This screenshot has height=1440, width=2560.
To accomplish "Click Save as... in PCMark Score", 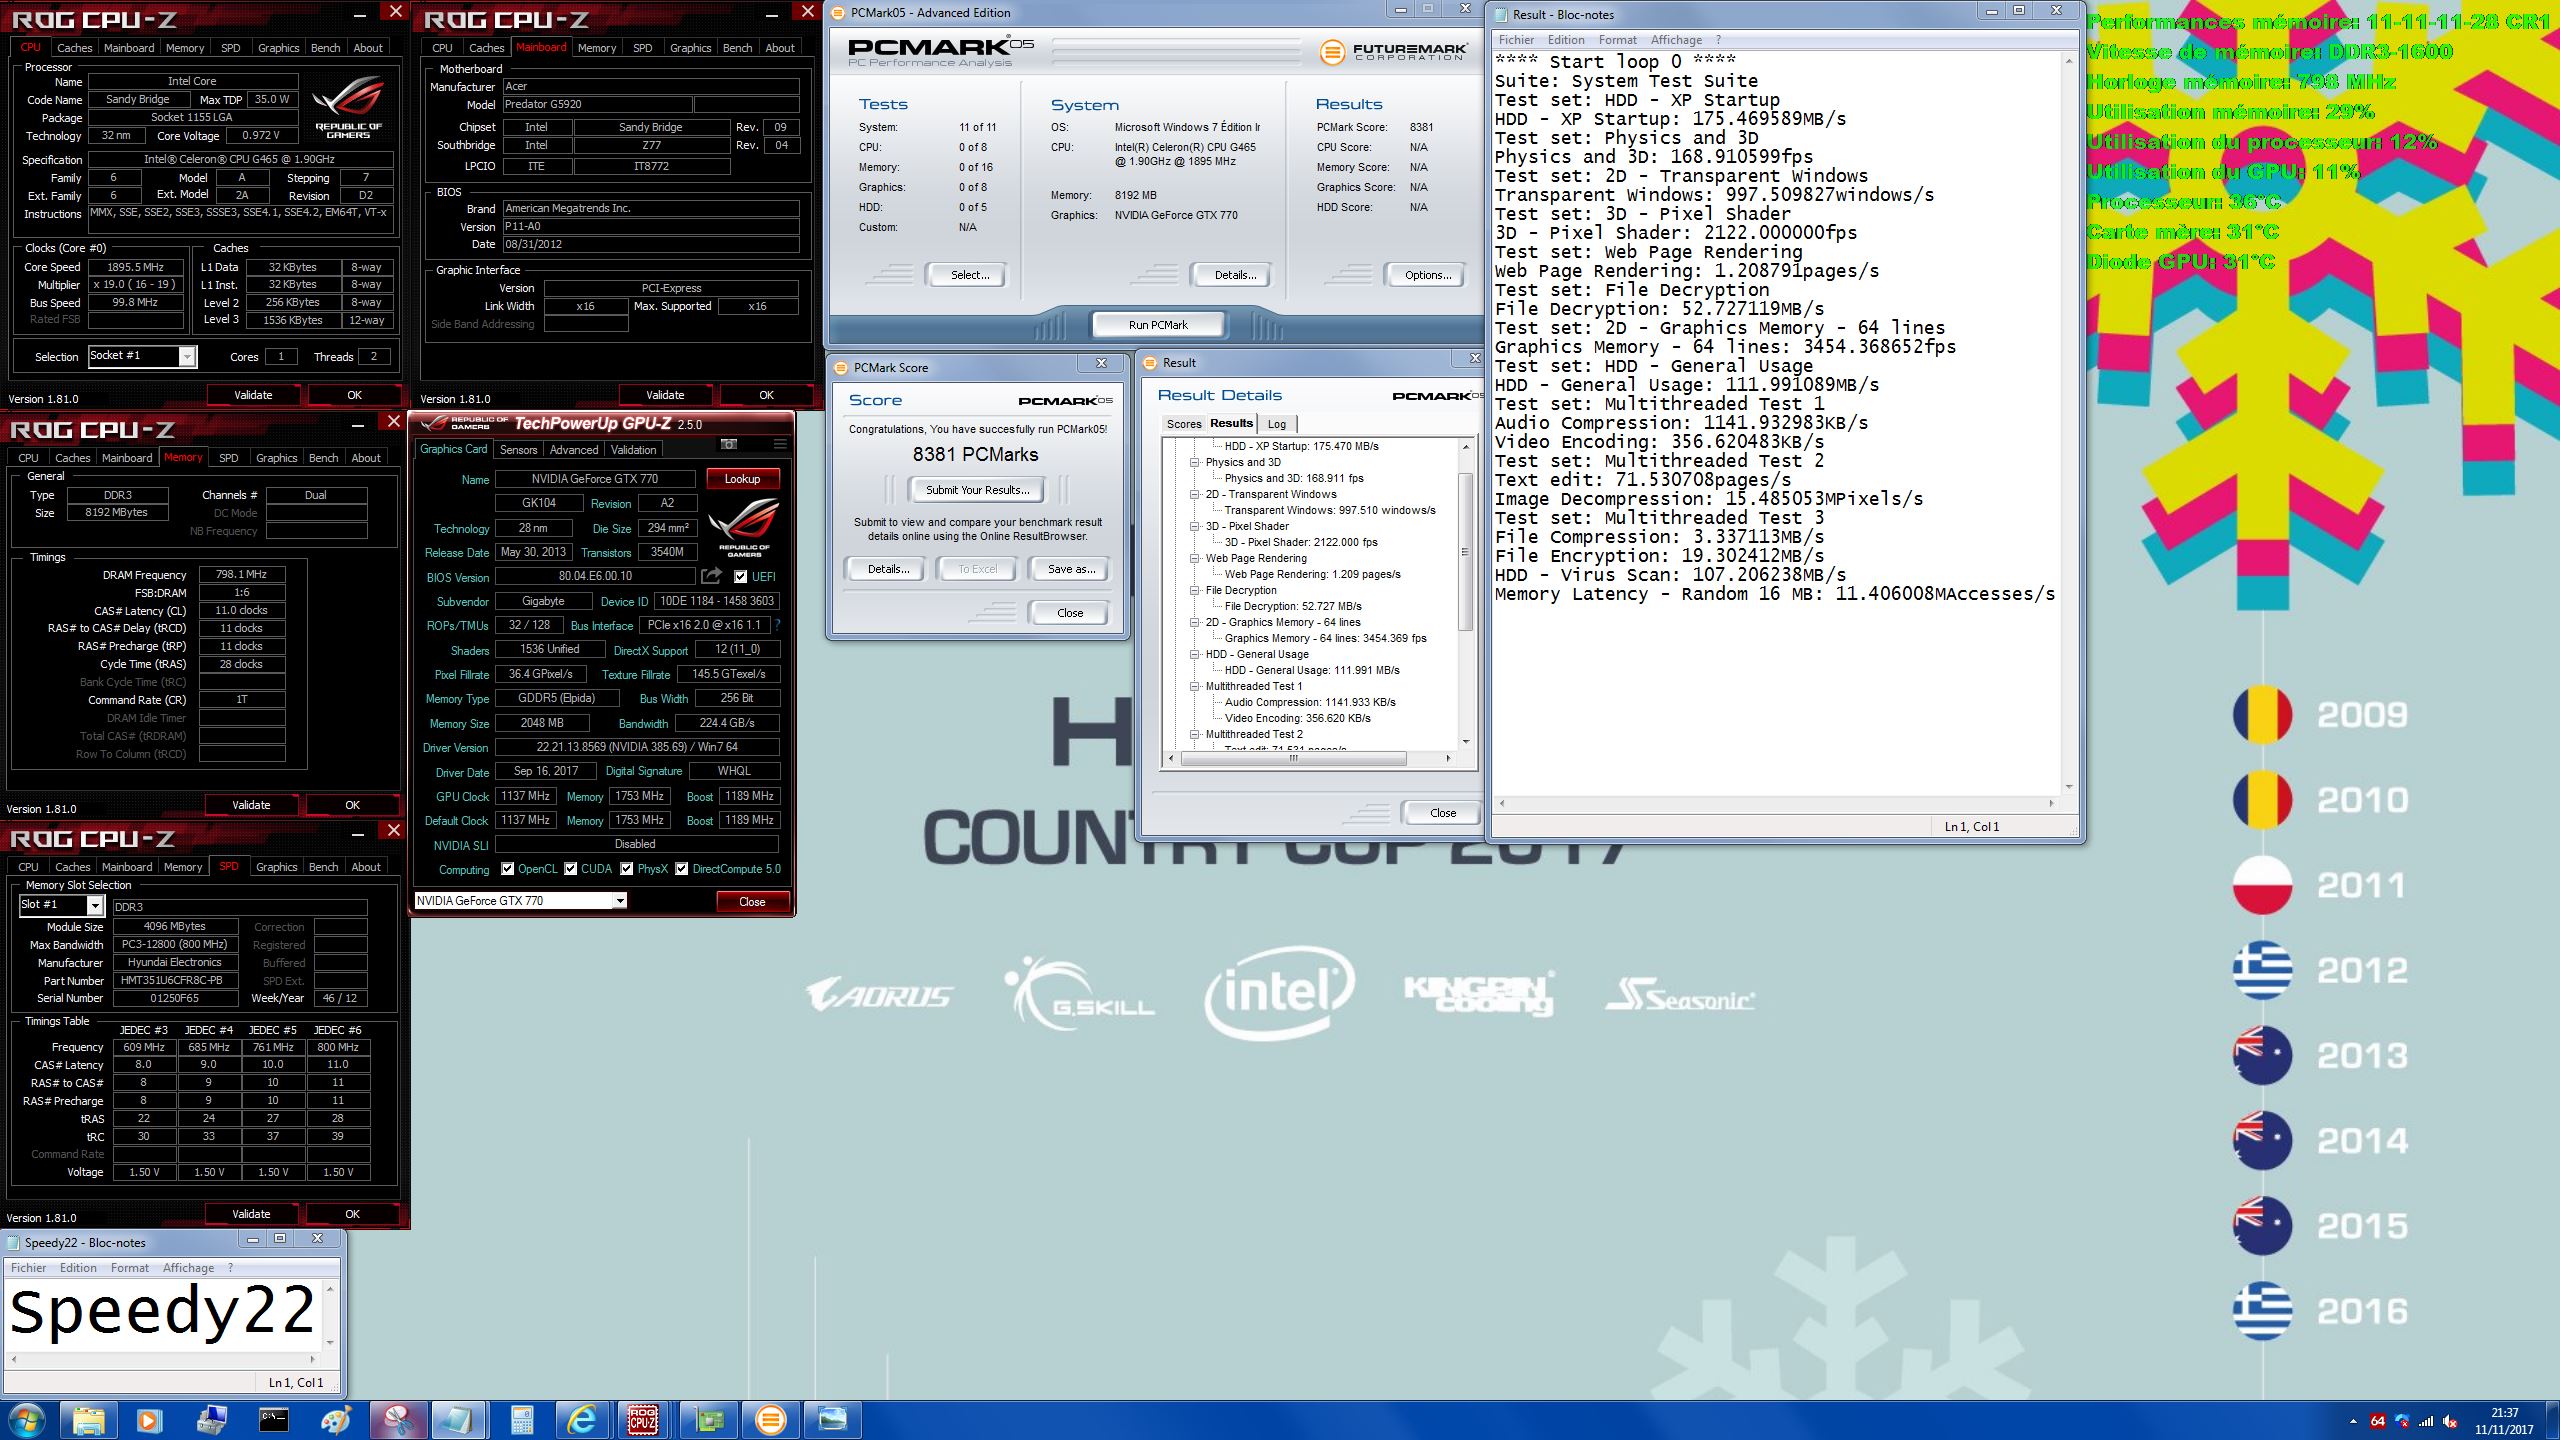I will click(1071, 569).
